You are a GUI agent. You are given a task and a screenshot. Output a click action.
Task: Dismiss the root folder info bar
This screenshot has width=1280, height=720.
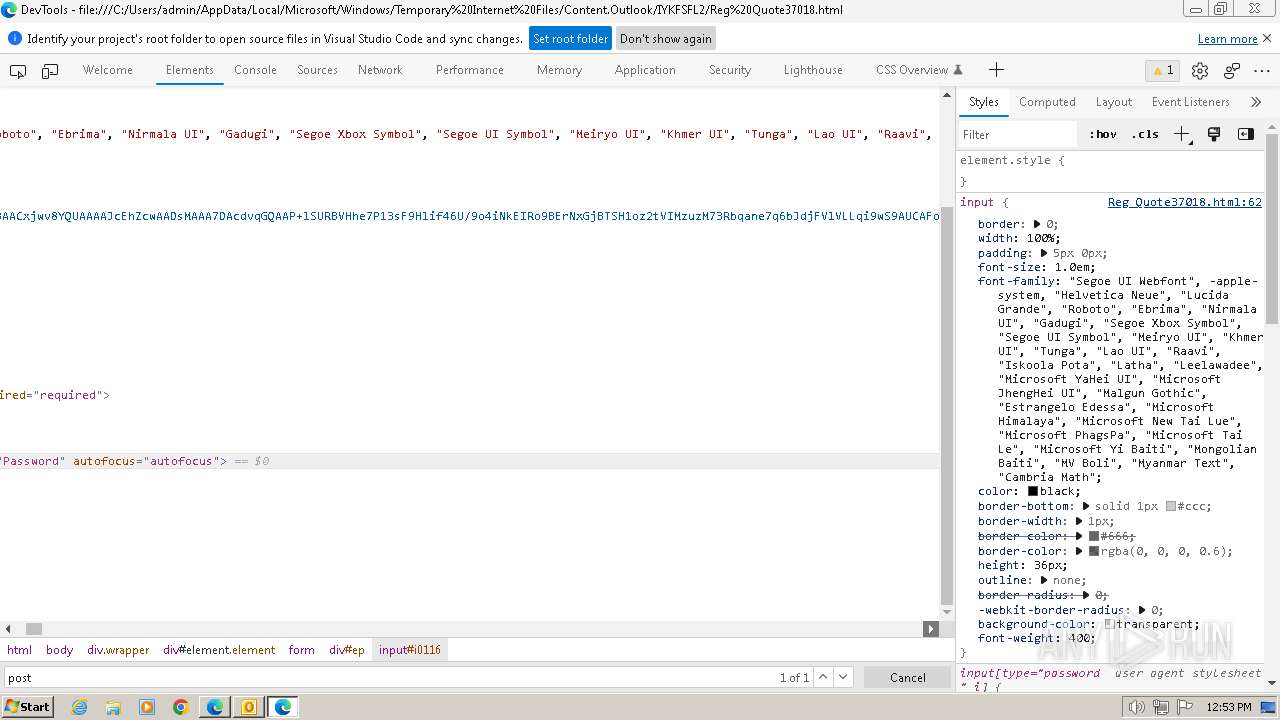[1267, 38]
